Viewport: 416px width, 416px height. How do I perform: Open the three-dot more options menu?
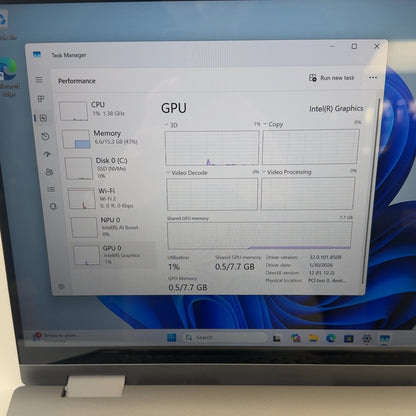[373, 77]
